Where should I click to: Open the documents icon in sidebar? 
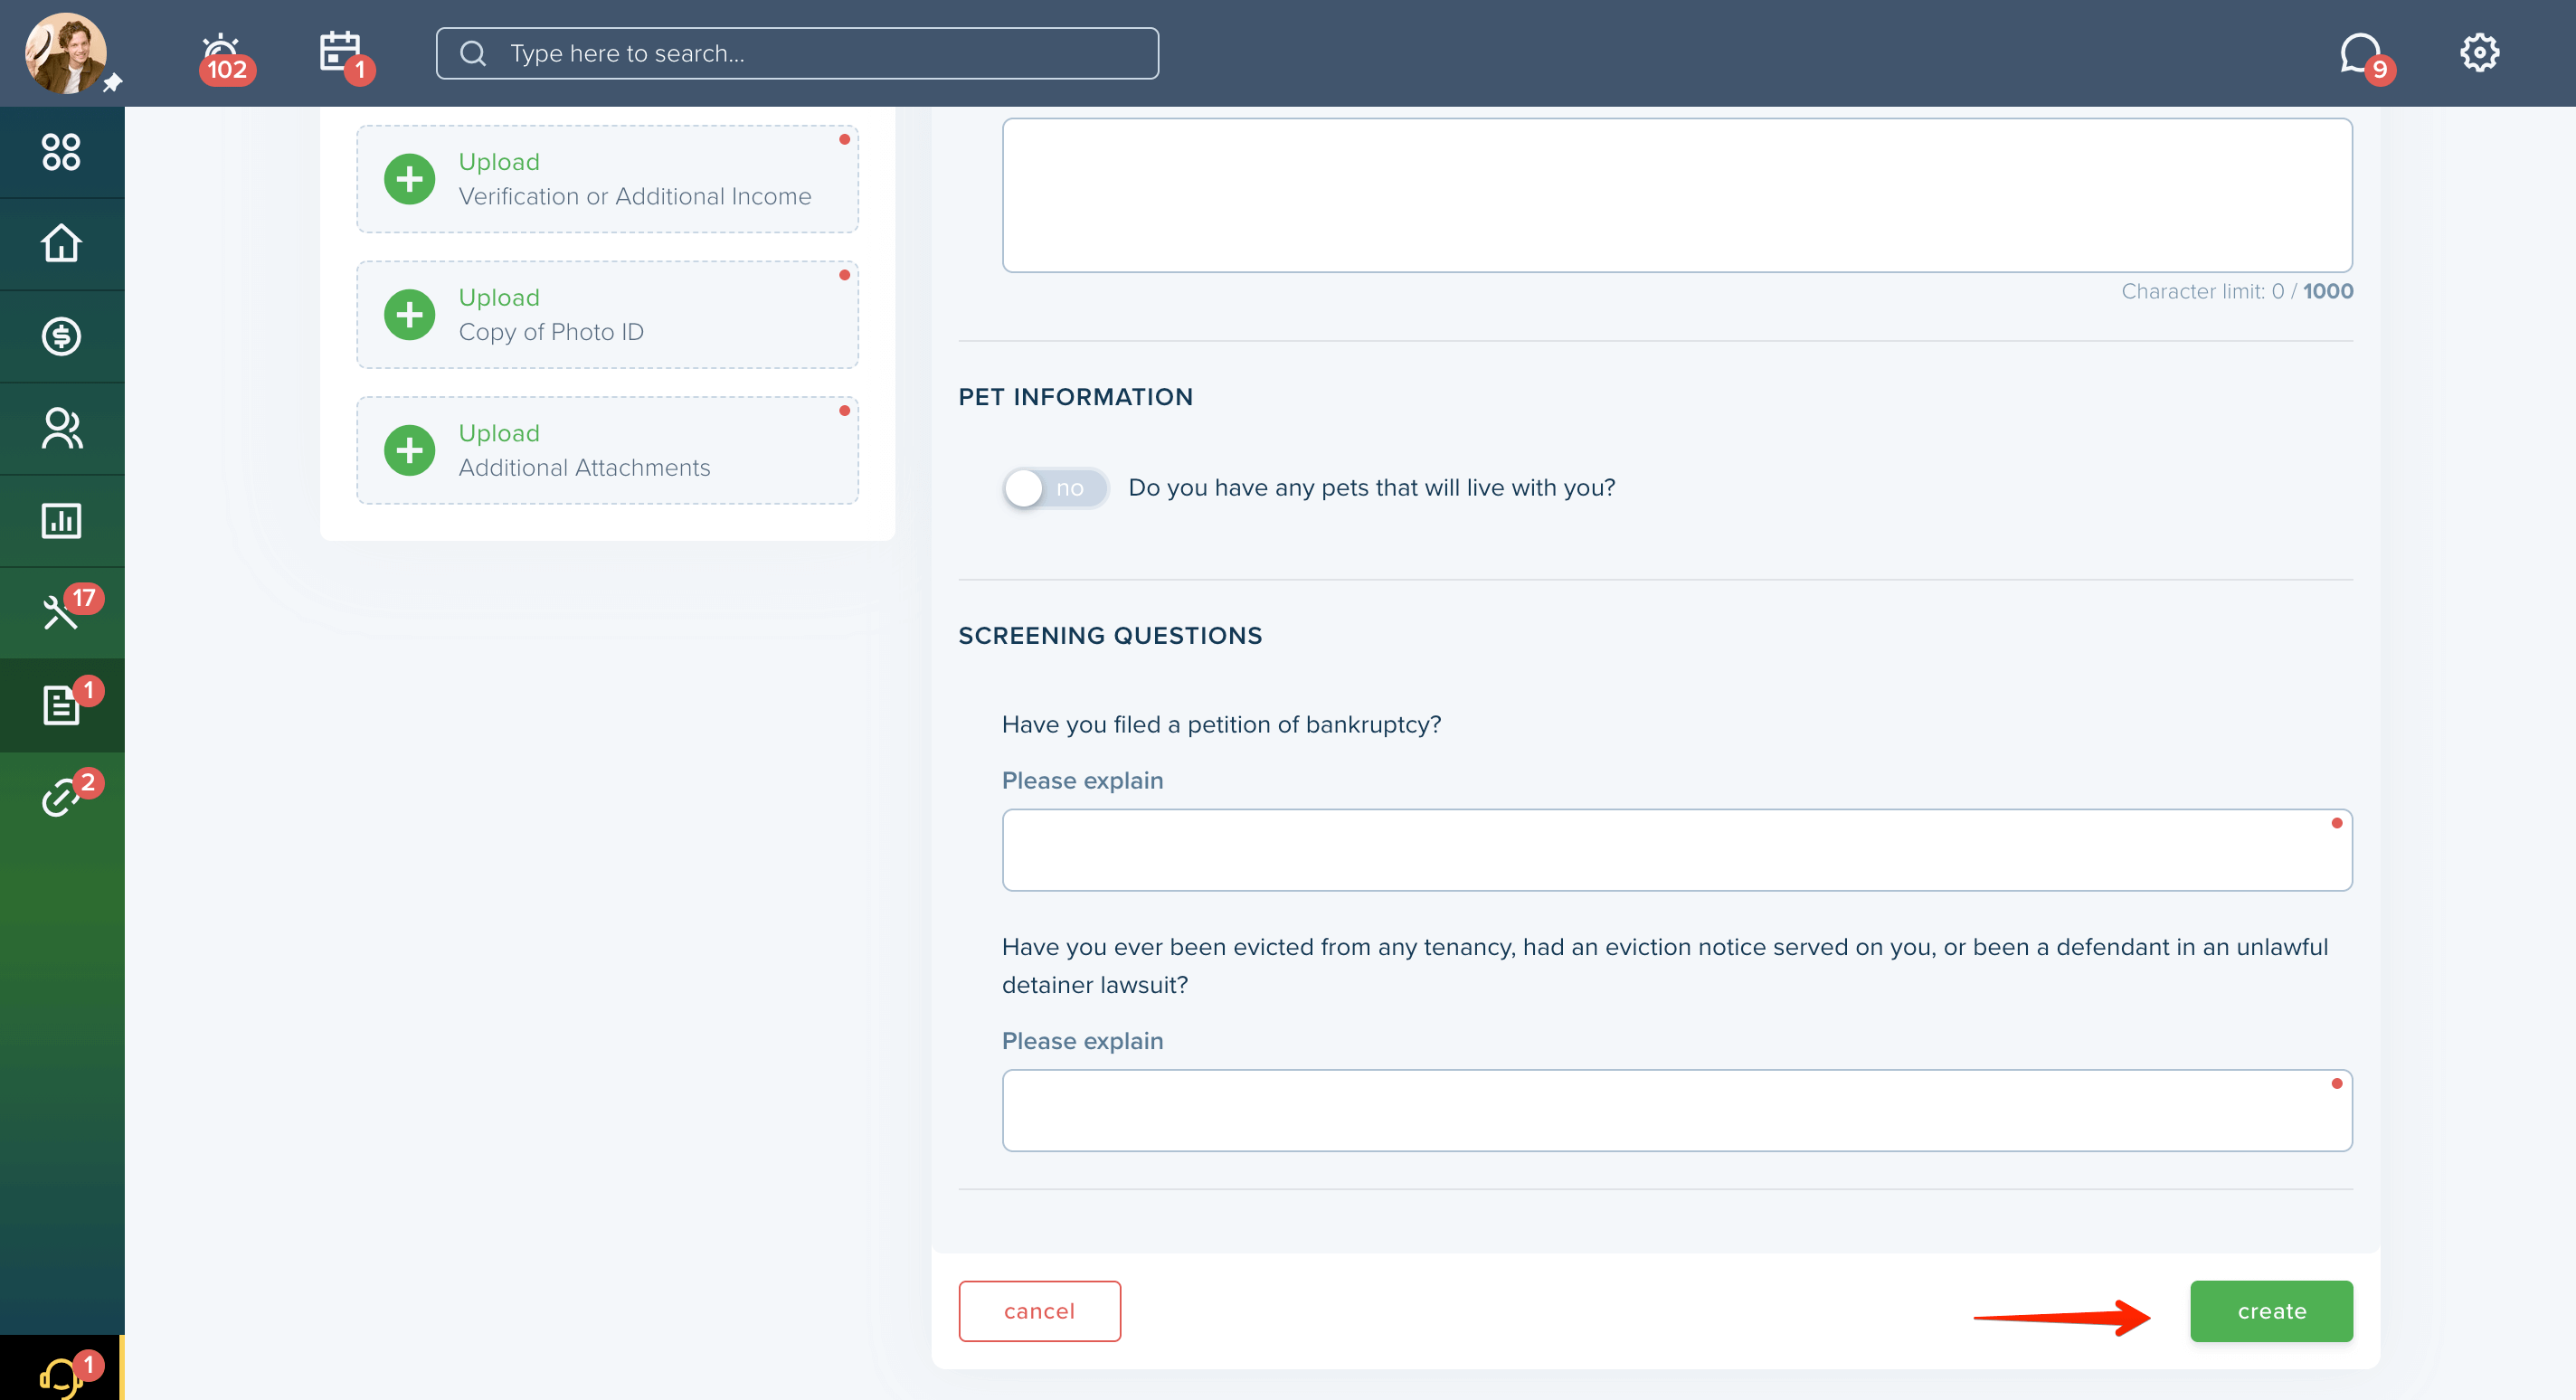[62, 705]
